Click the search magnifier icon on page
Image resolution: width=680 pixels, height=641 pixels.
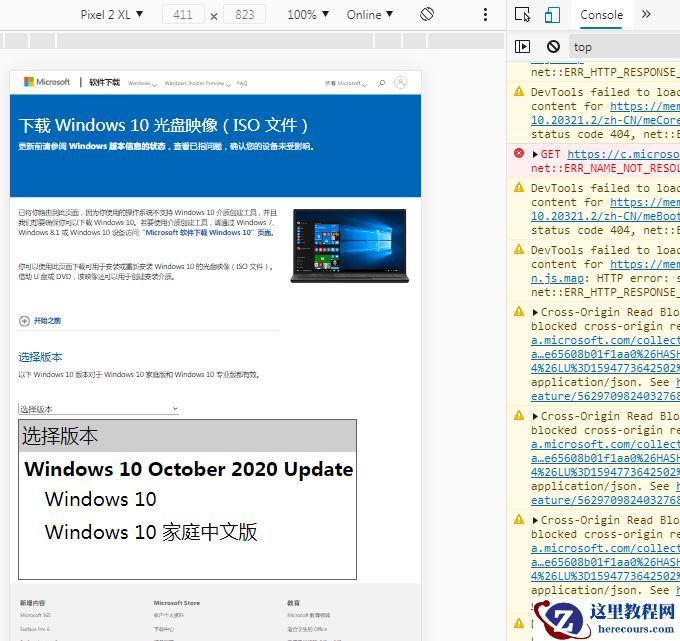coord(381,83)
